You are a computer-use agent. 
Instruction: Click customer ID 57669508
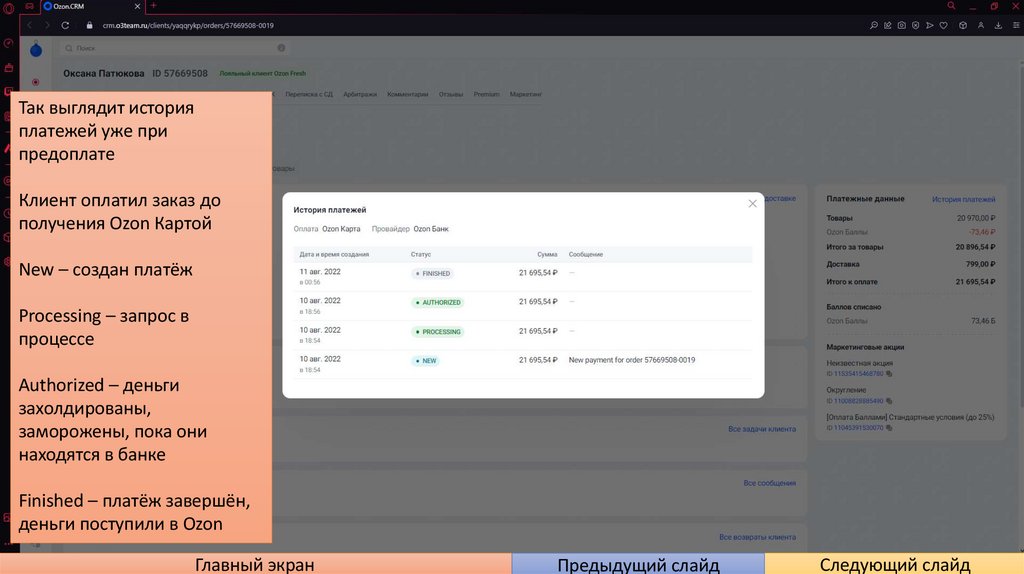tap(180, 73)
